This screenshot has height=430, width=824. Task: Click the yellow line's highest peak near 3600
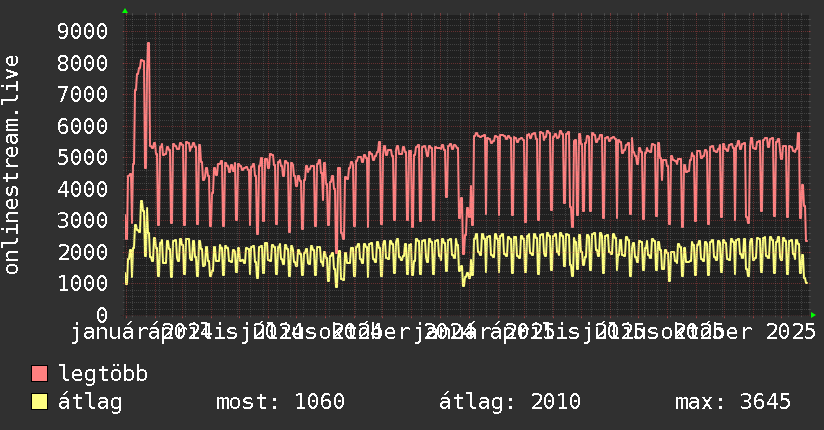coord(141,202)
